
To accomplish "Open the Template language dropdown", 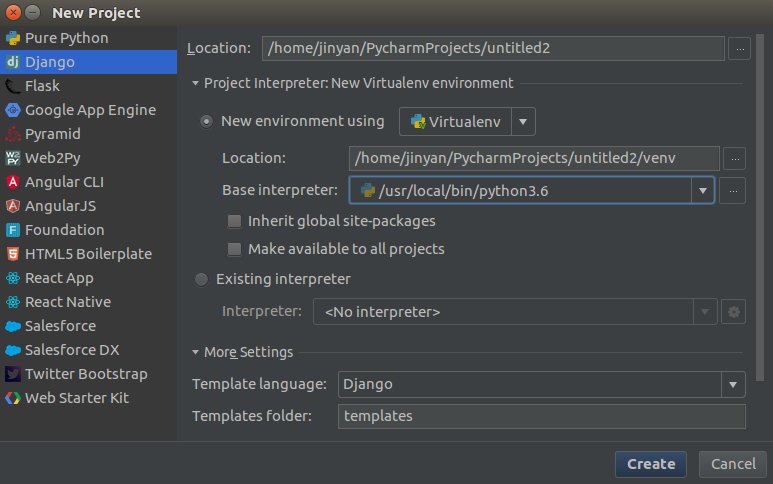I will click(734, 384).
